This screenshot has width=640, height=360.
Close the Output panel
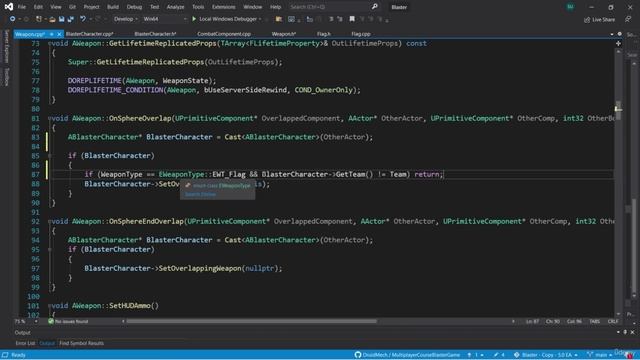coord(632,332)
